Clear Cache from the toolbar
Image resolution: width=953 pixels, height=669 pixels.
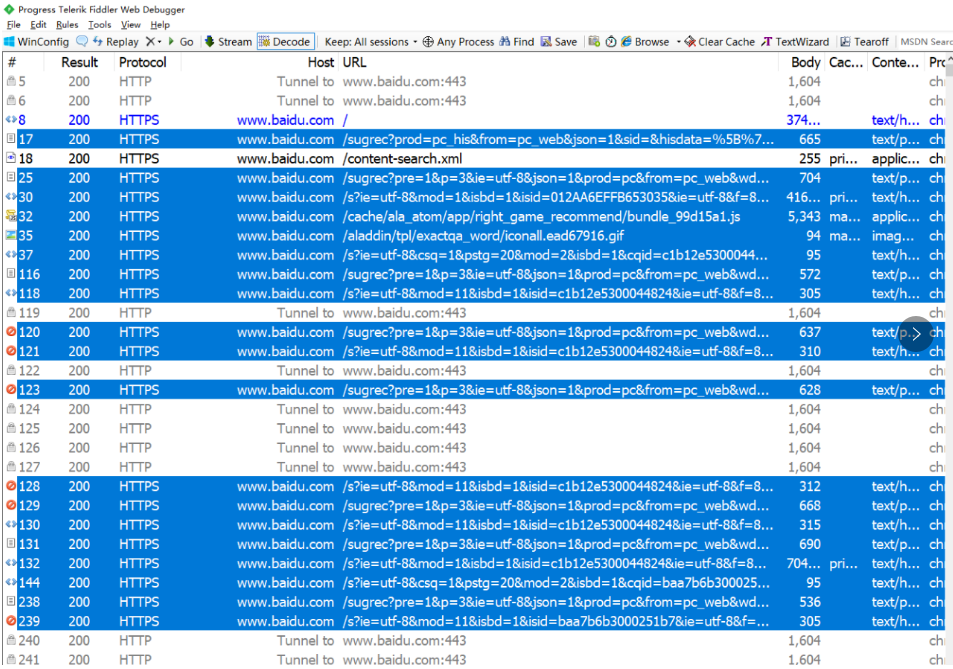[x=720, y=41]
